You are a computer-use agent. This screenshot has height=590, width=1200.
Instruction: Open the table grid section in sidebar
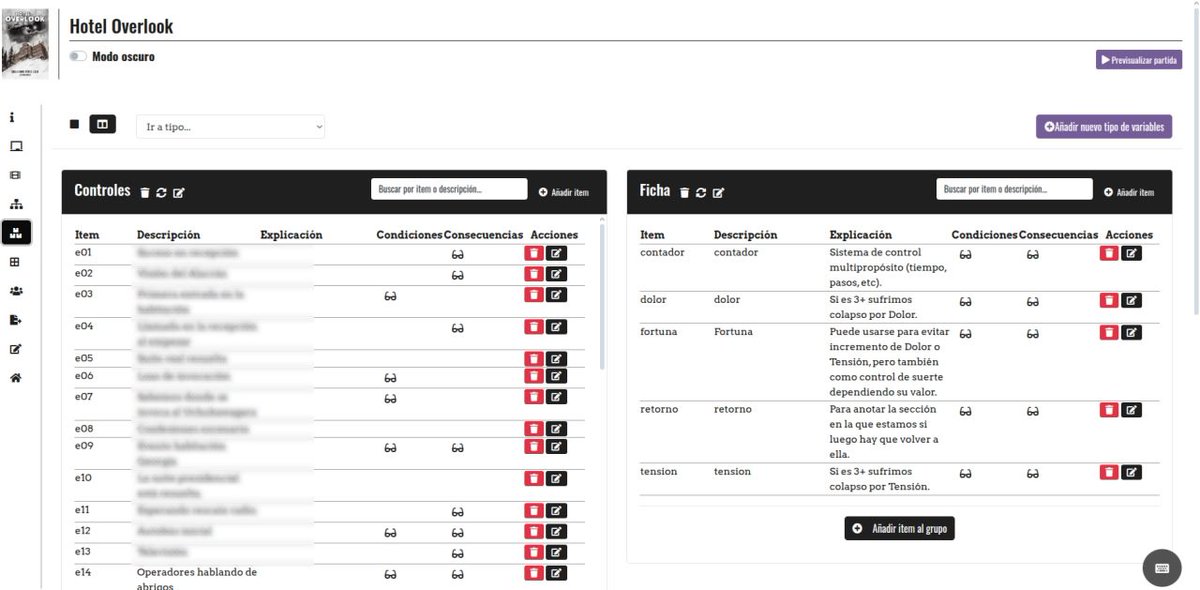coord(16,262)
